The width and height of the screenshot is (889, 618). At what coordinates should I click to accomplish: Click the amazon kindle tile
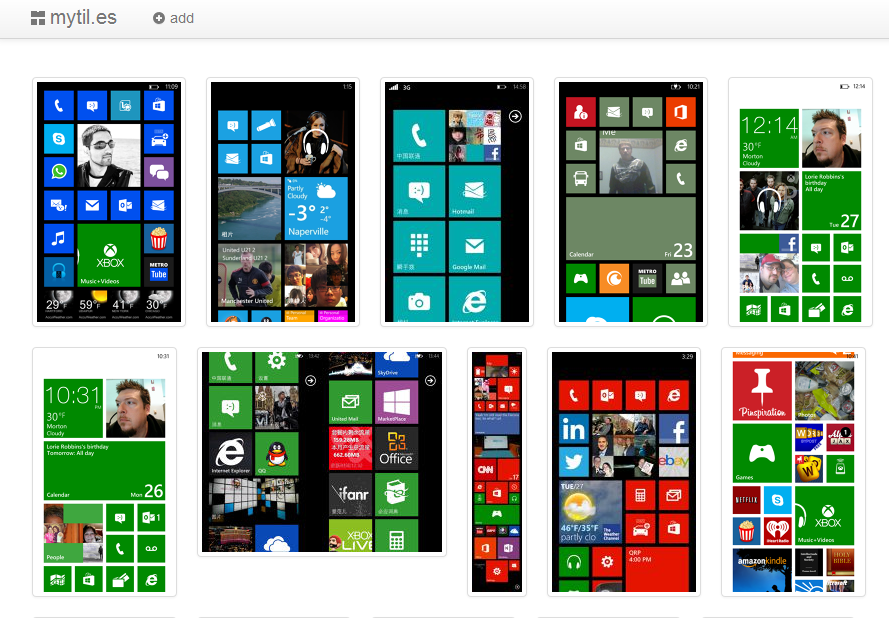point(762,570)
